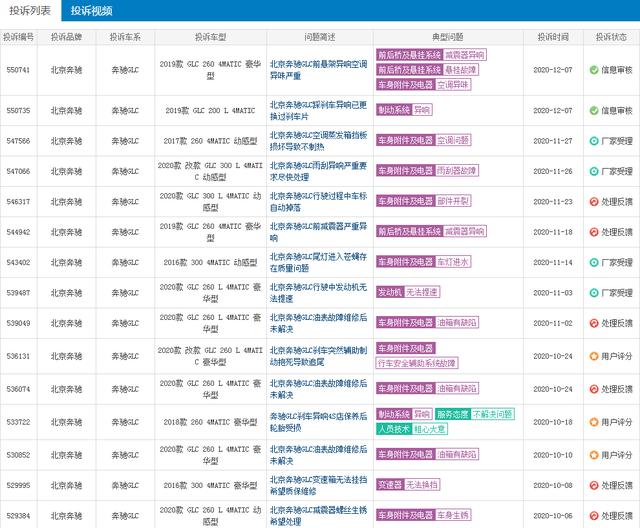The height and width of the screenshot is (528, 640).
Task: Click orange 用户评分 icon for complaint 533722
Action: coord(594,422)
